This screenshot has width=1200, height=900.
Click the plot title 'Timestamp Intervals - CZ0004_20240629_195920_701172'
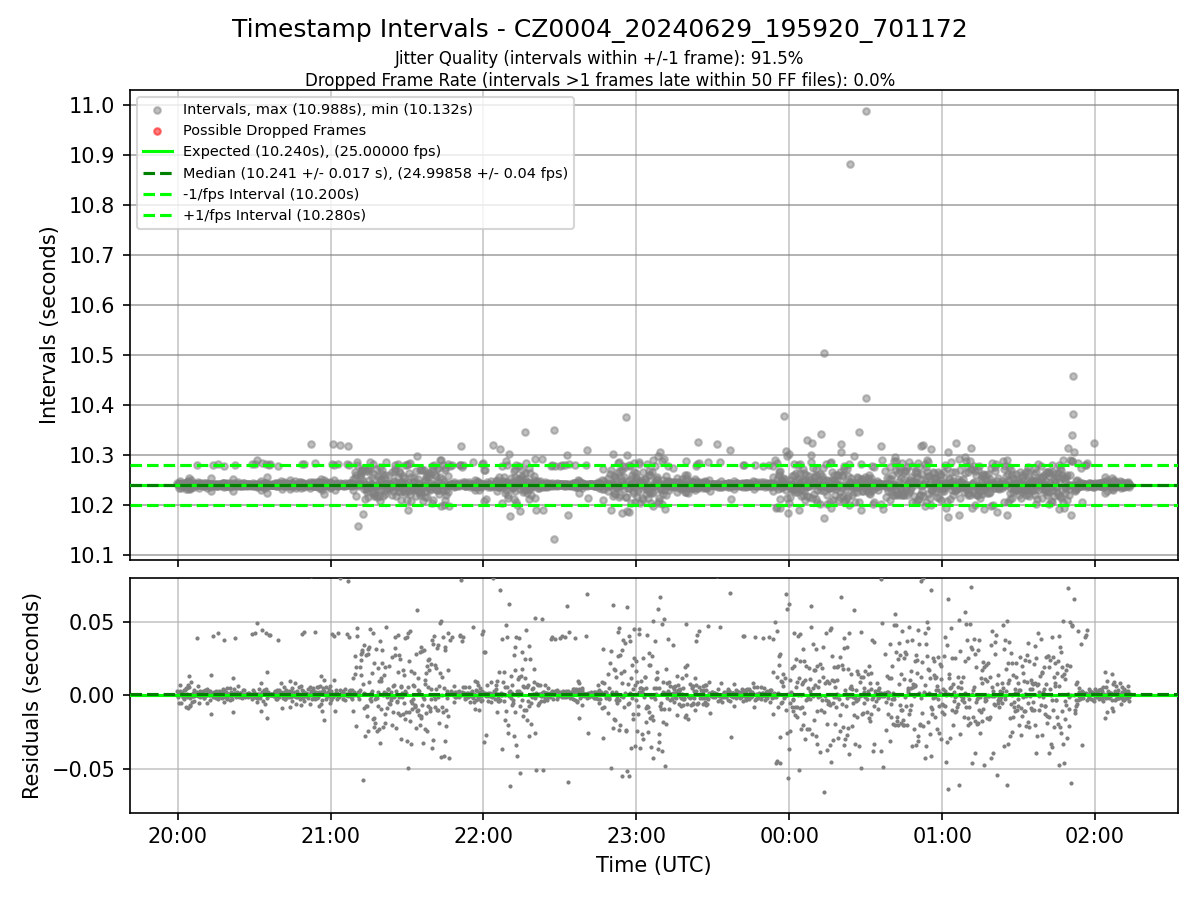coord(599,29)
